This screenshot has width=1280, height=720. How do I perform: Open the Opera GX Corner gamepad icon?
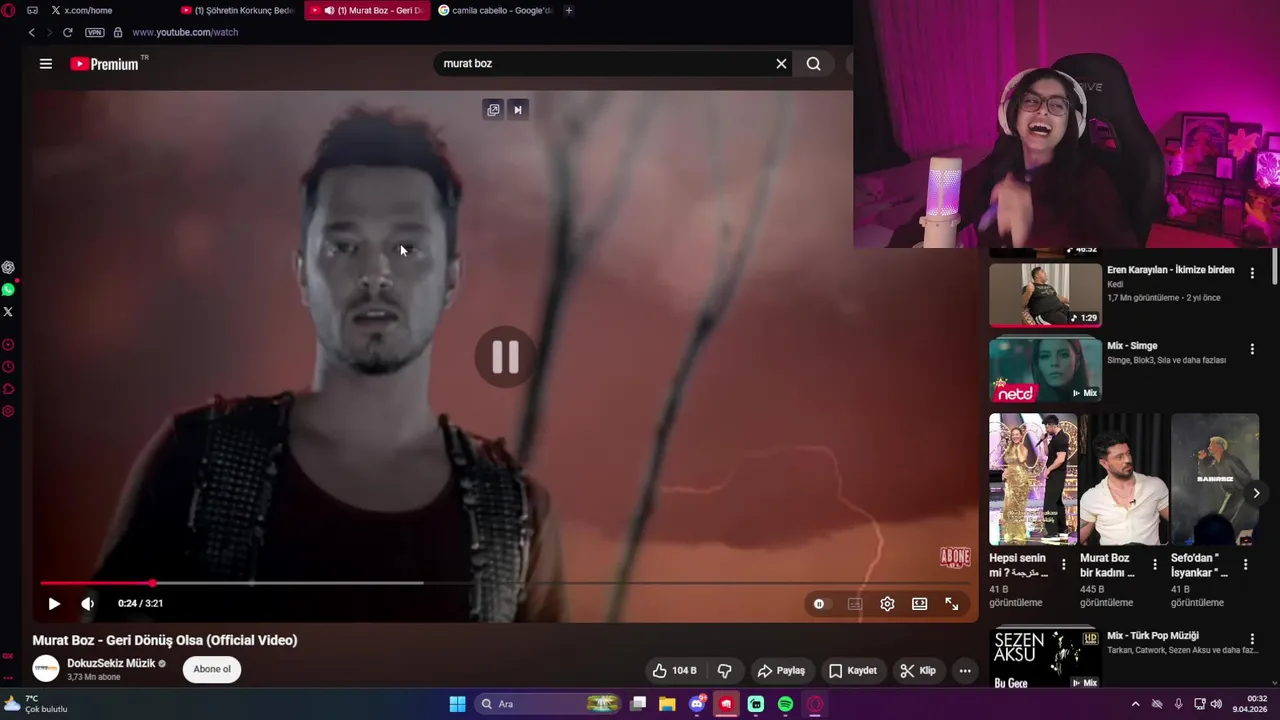coord(32,10)
